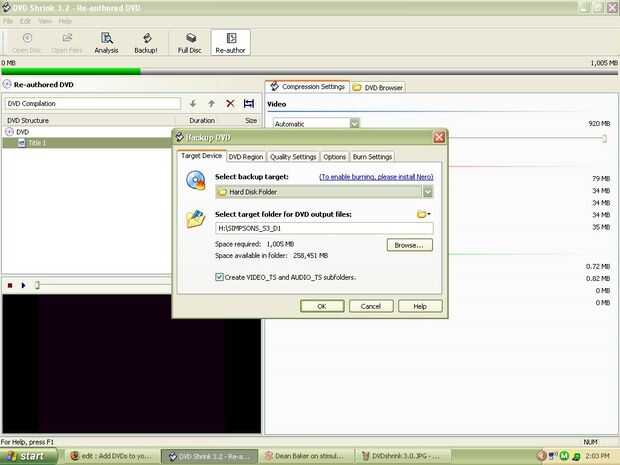Click the preview playback position slider

(x=37, y=285)
